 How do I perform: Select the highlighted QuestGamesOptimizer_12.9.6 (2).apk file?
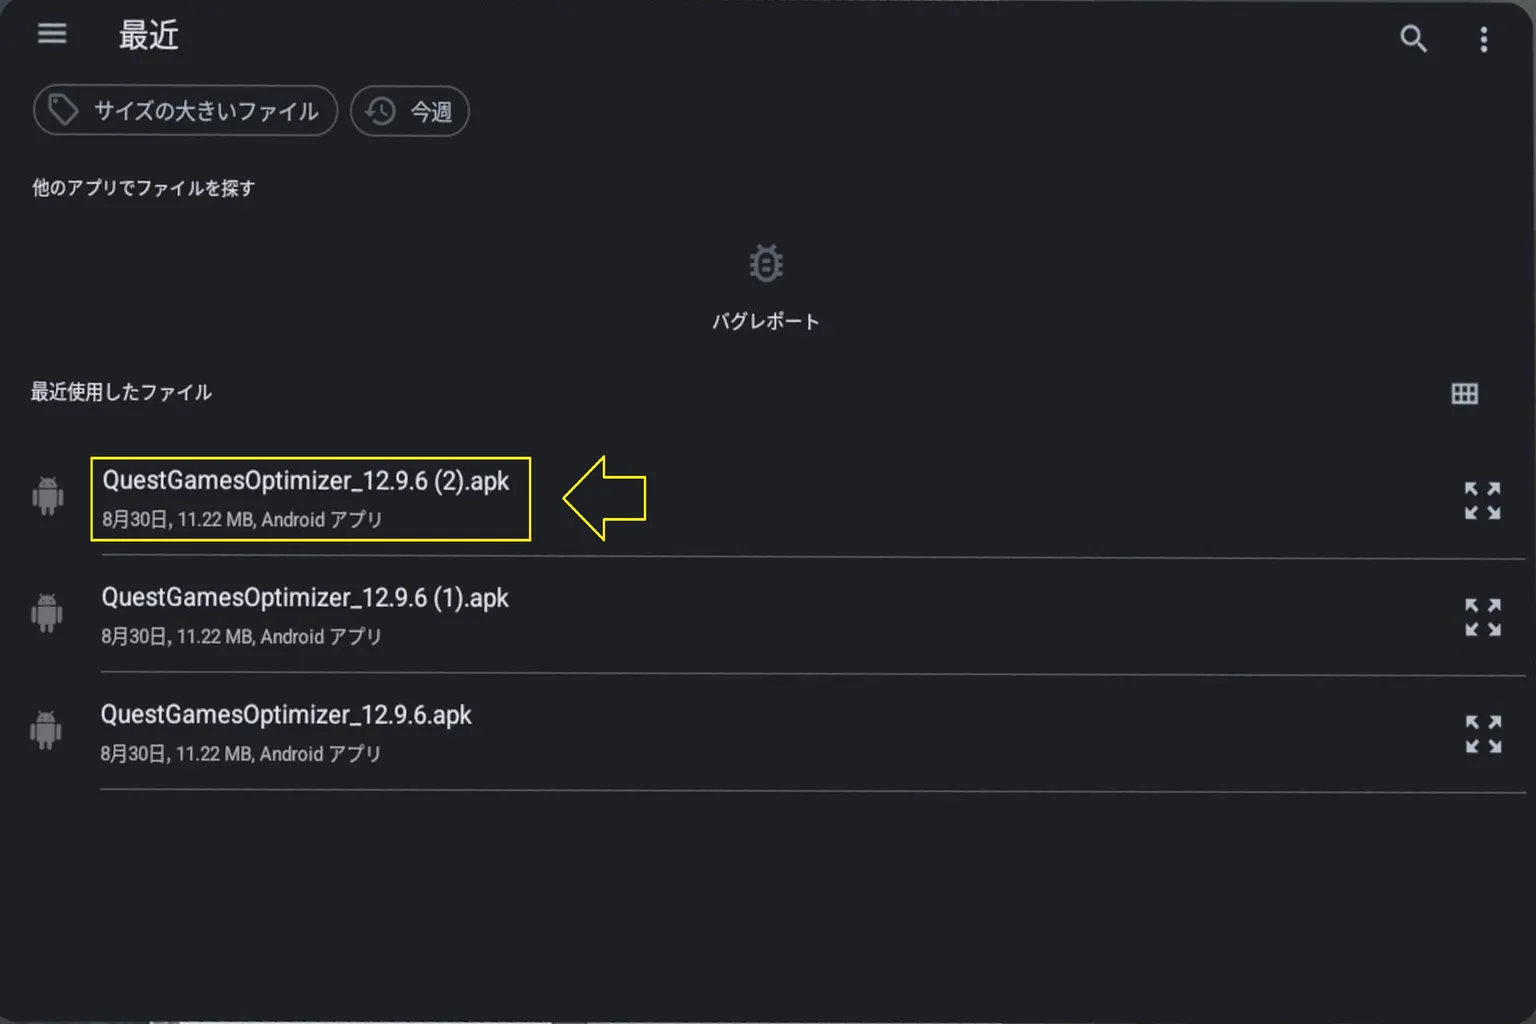click(306, 498)
